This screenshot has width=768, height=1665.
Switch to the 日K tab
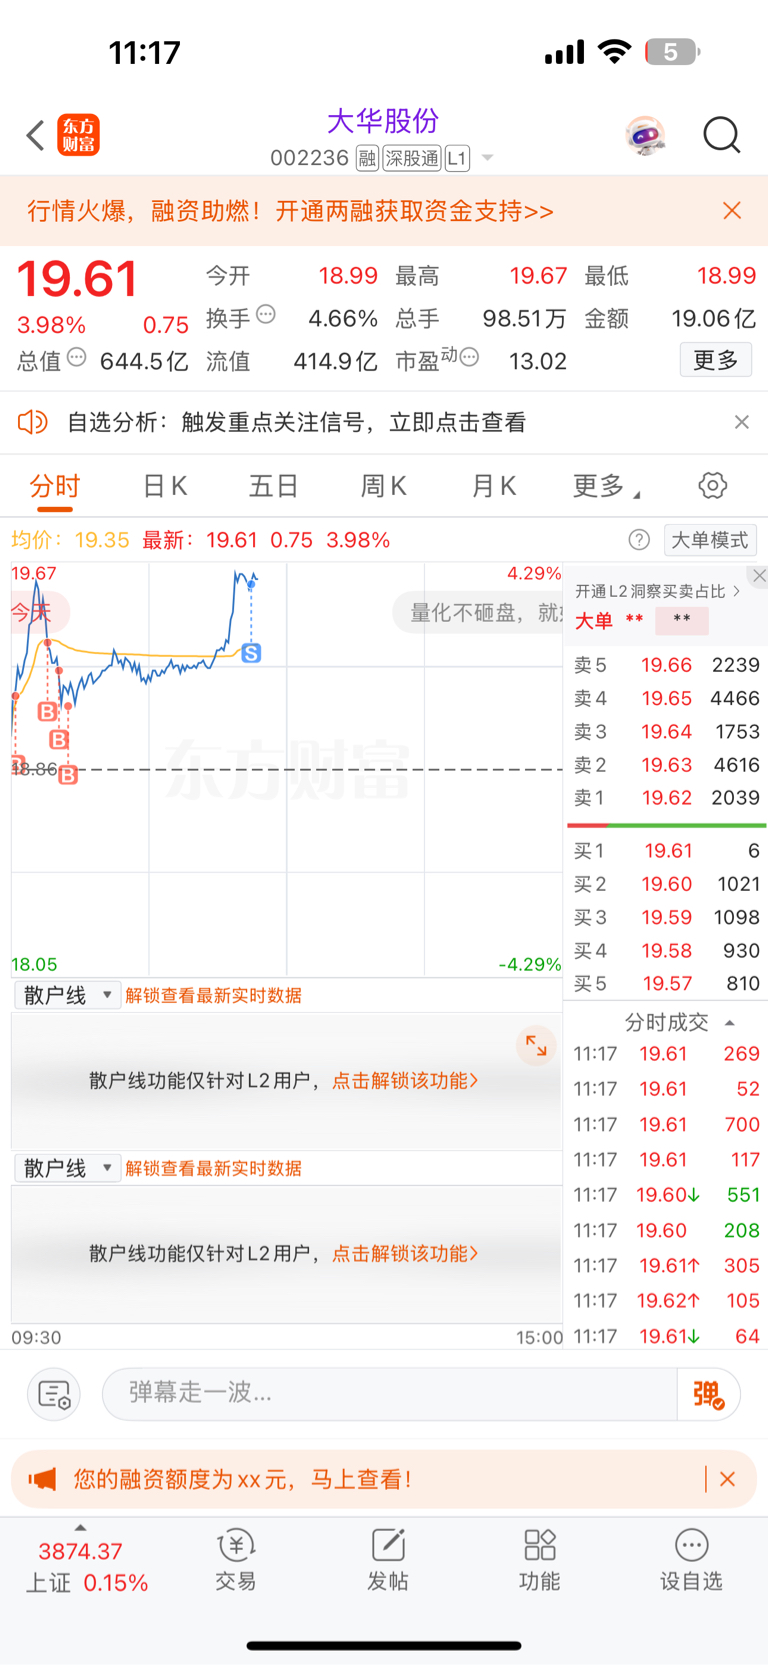tap(165, 487)
